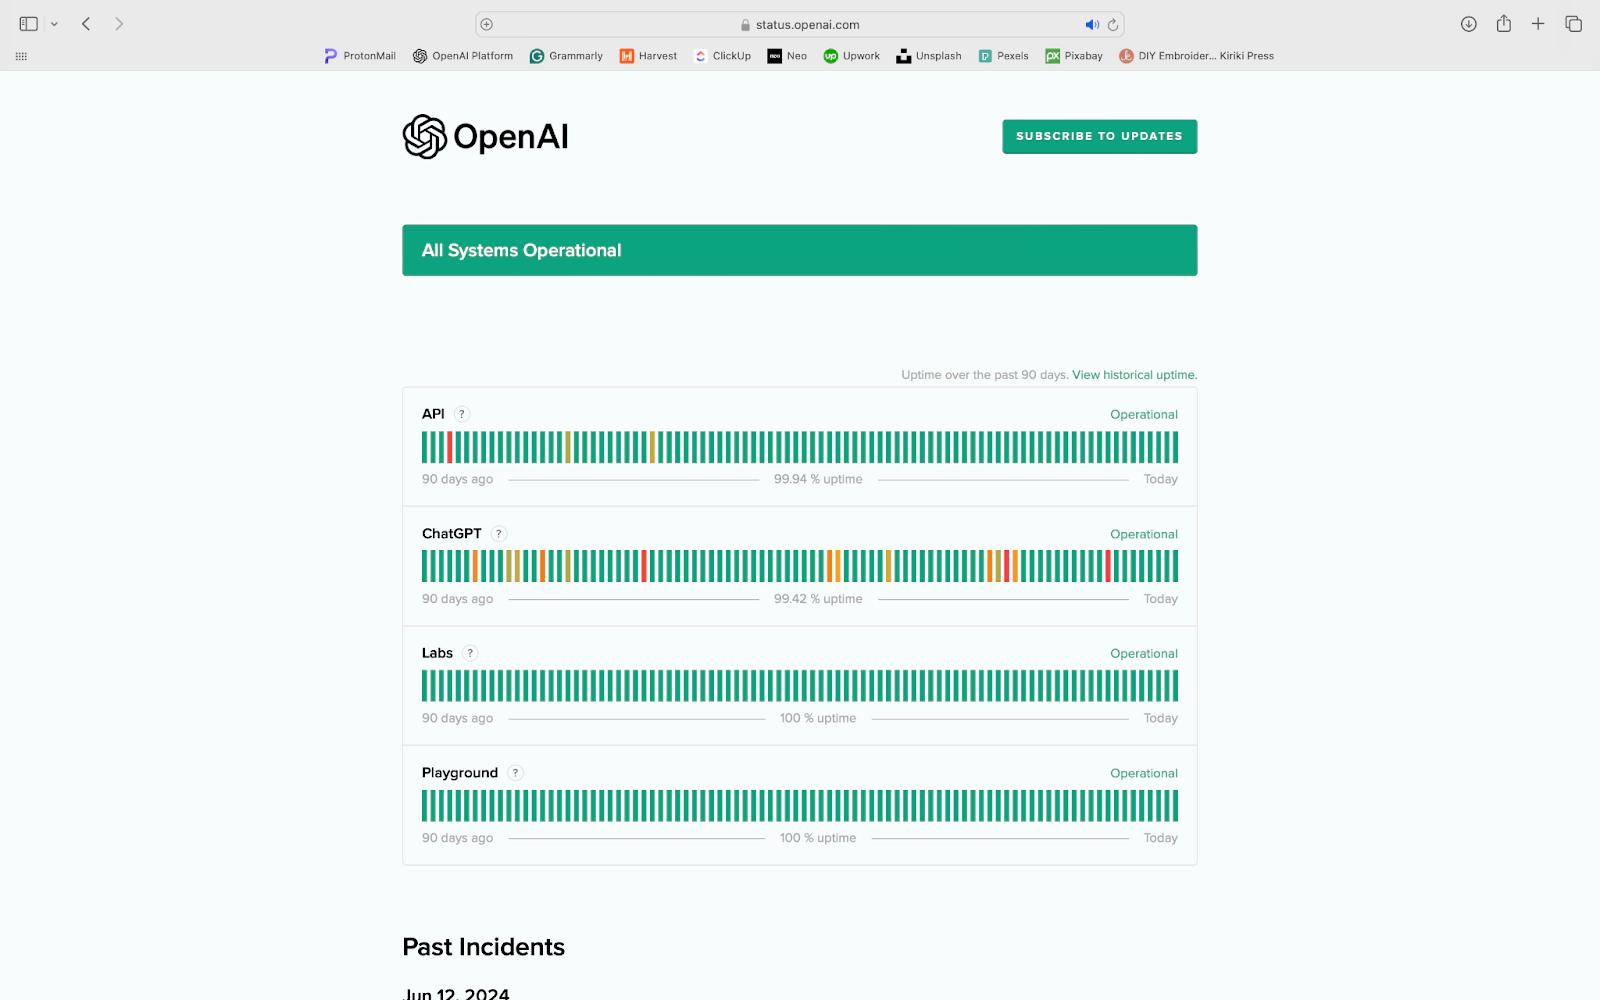The image size is (1600, 1000).
Task: Open the favorites grid icon
Action: (21, 56)
